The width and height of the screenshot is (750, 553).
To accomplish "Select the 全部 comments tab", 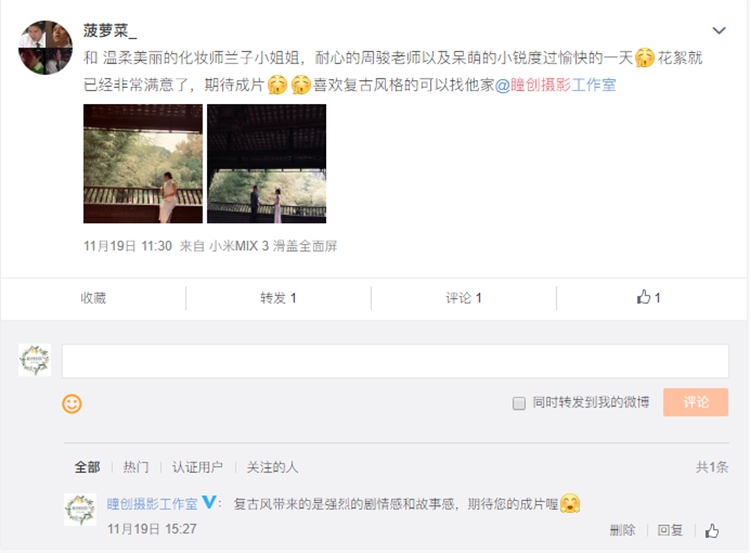I will (x=87, y=467).
